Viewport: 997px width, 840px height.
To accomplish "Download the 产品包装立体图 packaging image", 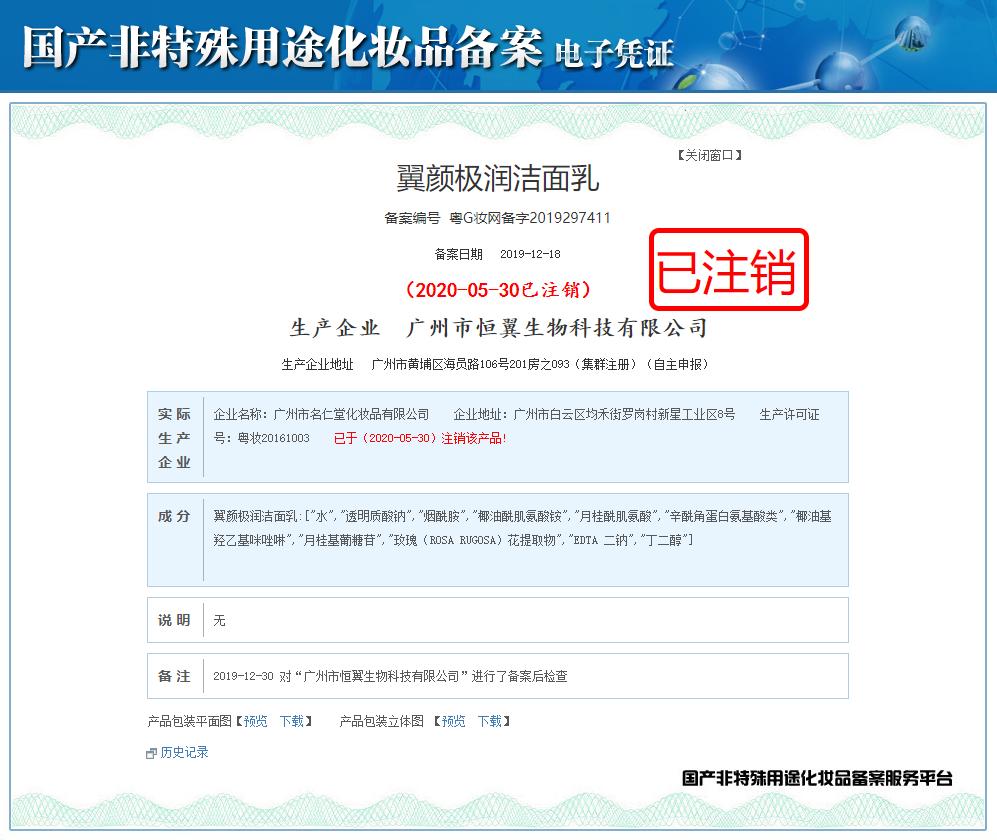I will click(x=491, y=720).
